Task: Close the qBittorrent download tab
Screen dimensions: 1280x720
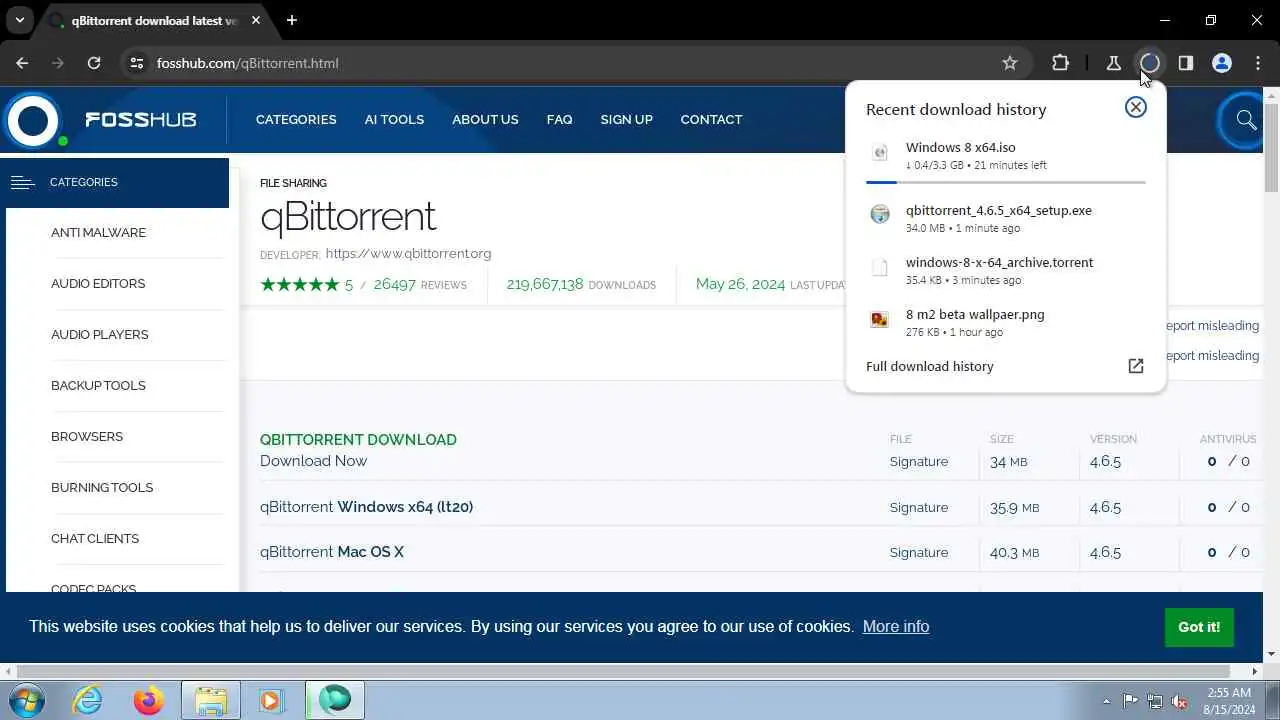Action: (254, 20)
